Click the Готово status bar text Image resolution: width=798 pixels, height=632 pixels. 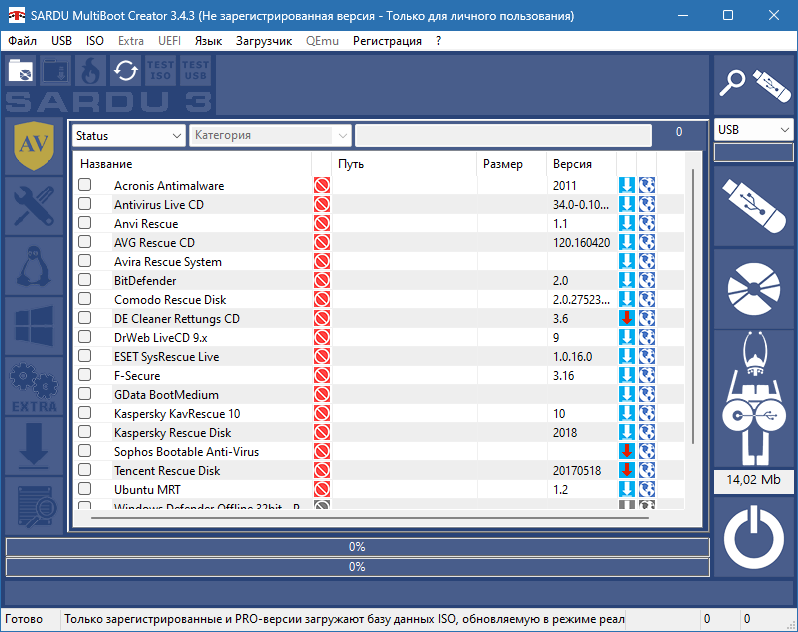click(24, 619)
